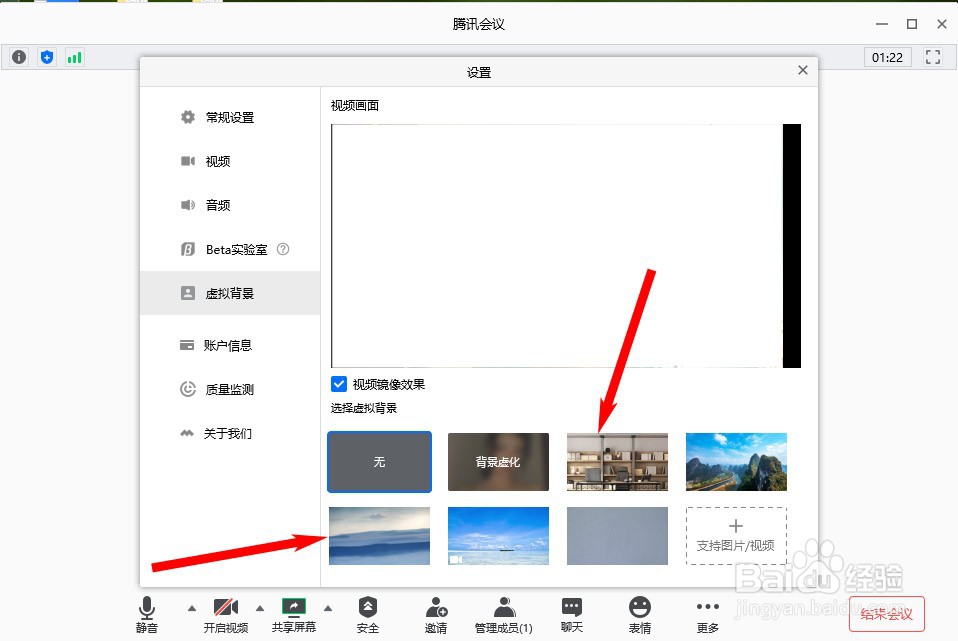Switch to 音频 settings
The width and height of the screenshot is (958, 641).
230,205
